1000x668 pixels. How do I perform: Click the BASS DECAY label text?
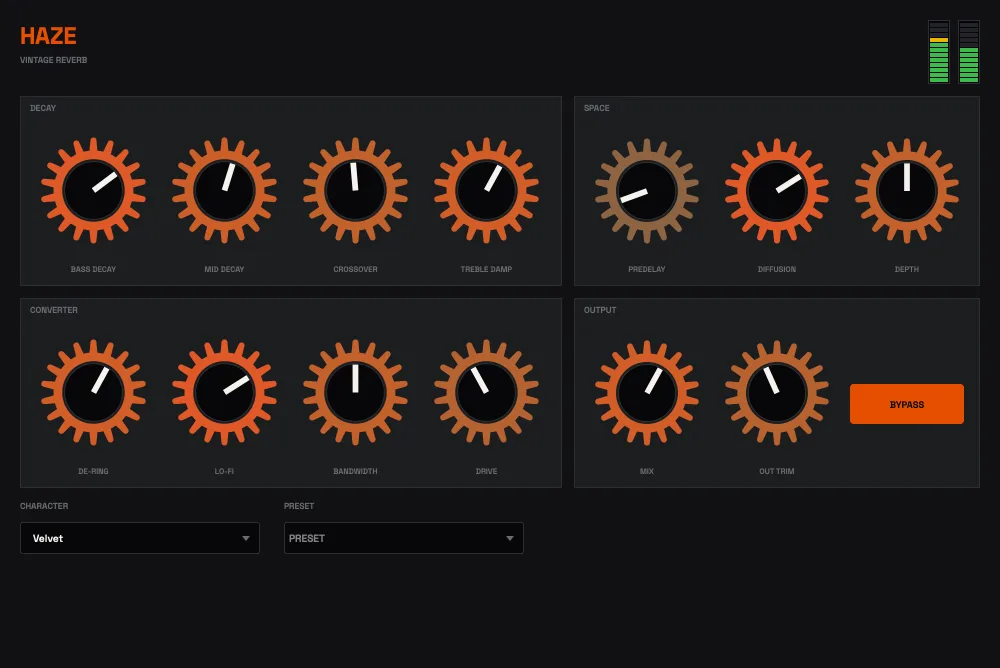(93, 269)
